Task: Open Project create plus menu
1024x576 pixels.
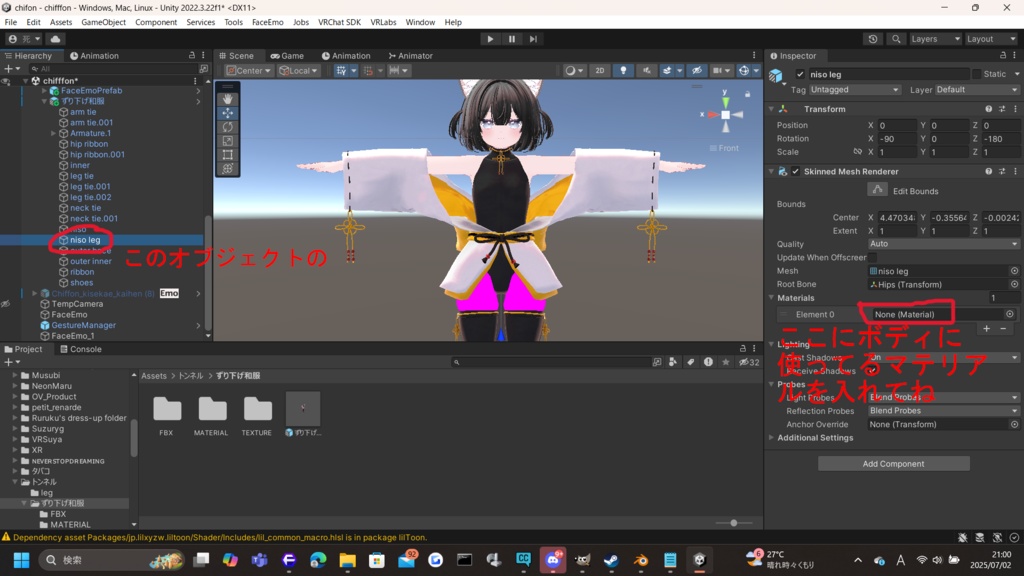Action: [x=10, y=362]
